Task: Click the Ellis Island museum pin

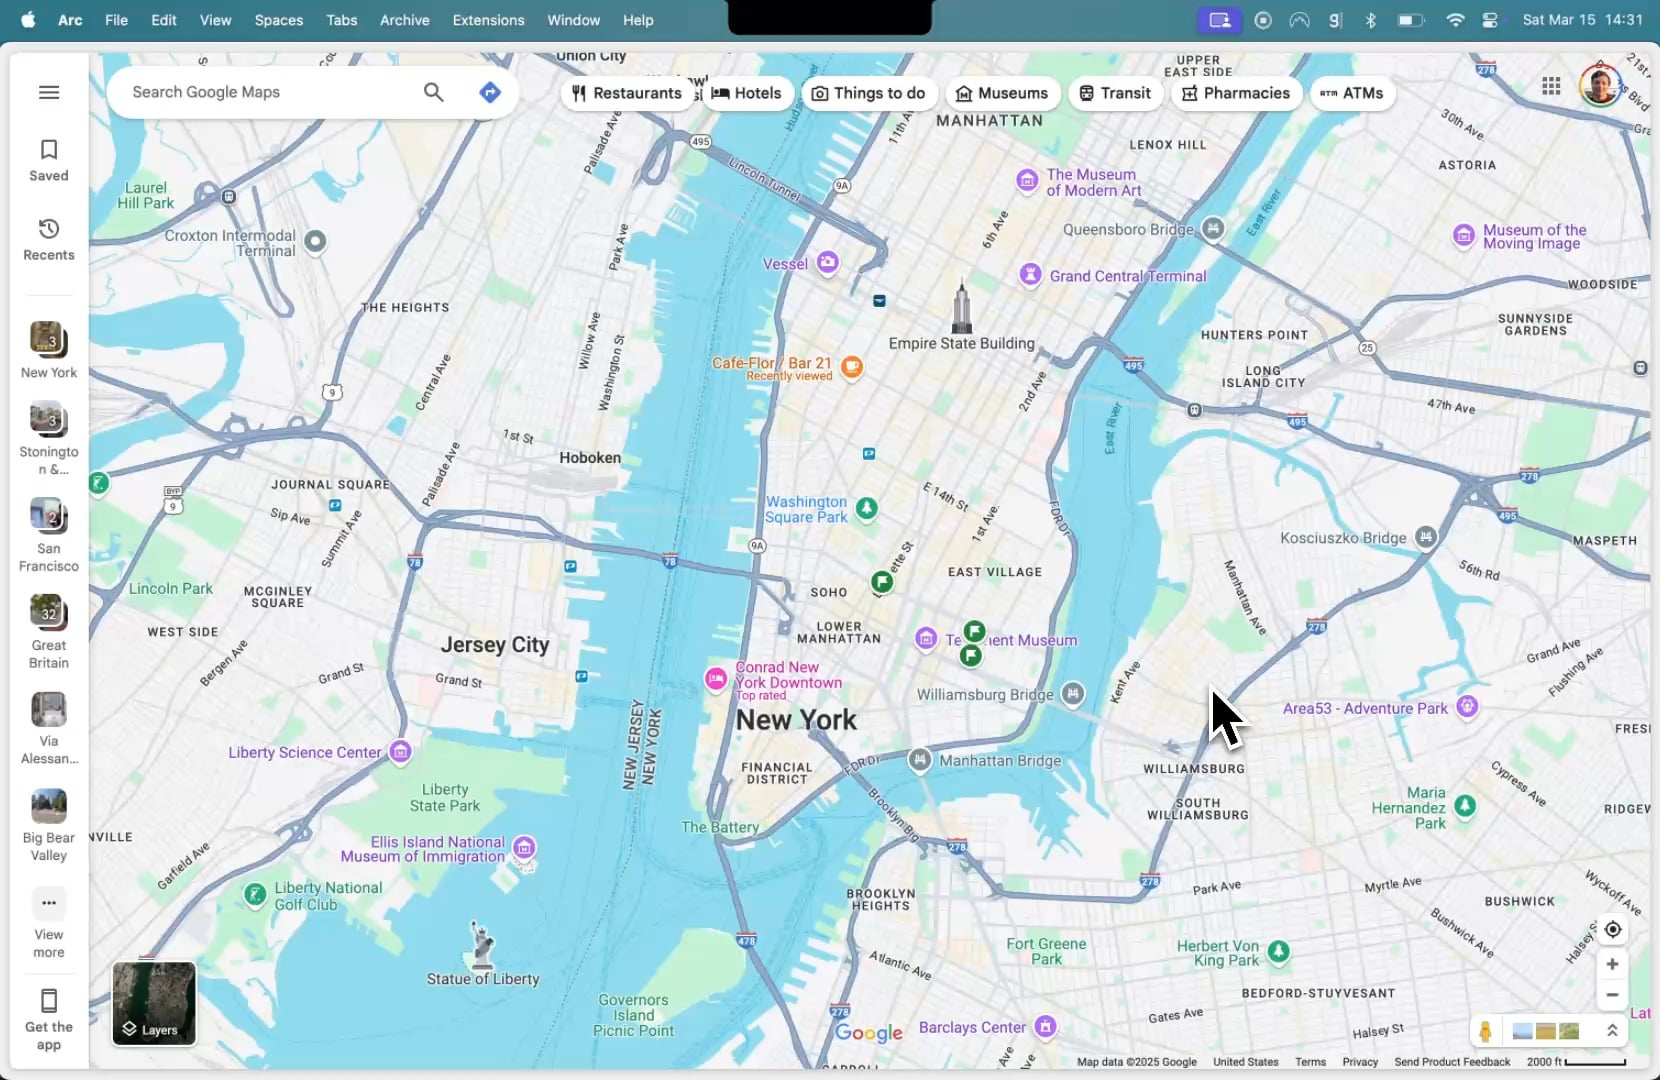Action: click(x=524, y=848)
